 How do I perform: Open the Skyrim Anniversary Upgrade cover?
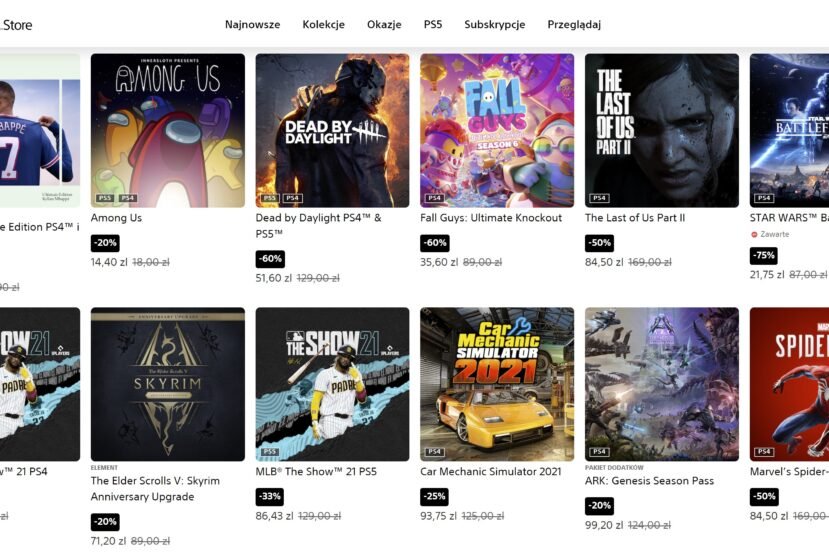(x=168, y=384)
